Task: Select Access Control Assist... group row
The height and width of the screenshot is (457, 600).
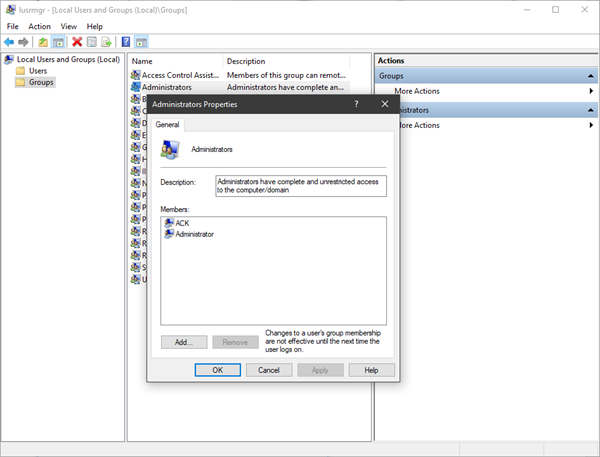Action: tap(240, 75)
